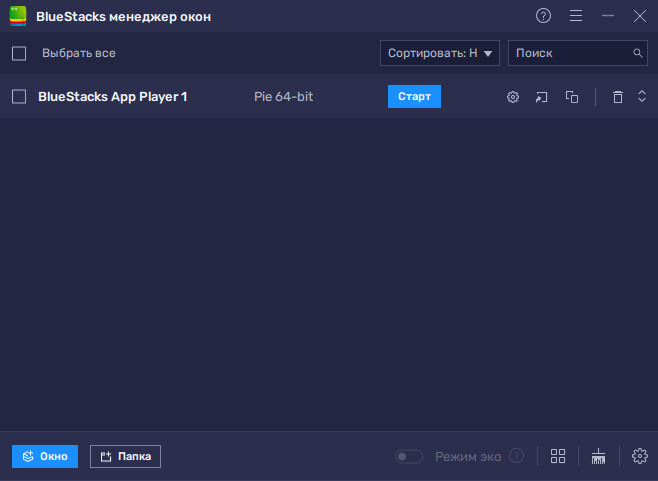Viewport: 658px width, 481px height.
Task: Click the Режим эко label
Action: pyautogui.click(x=468, y=457)
